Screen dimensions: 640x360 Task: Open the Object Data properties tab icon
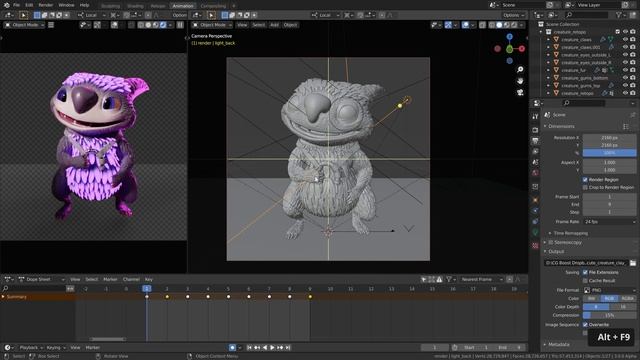point(535,232)
